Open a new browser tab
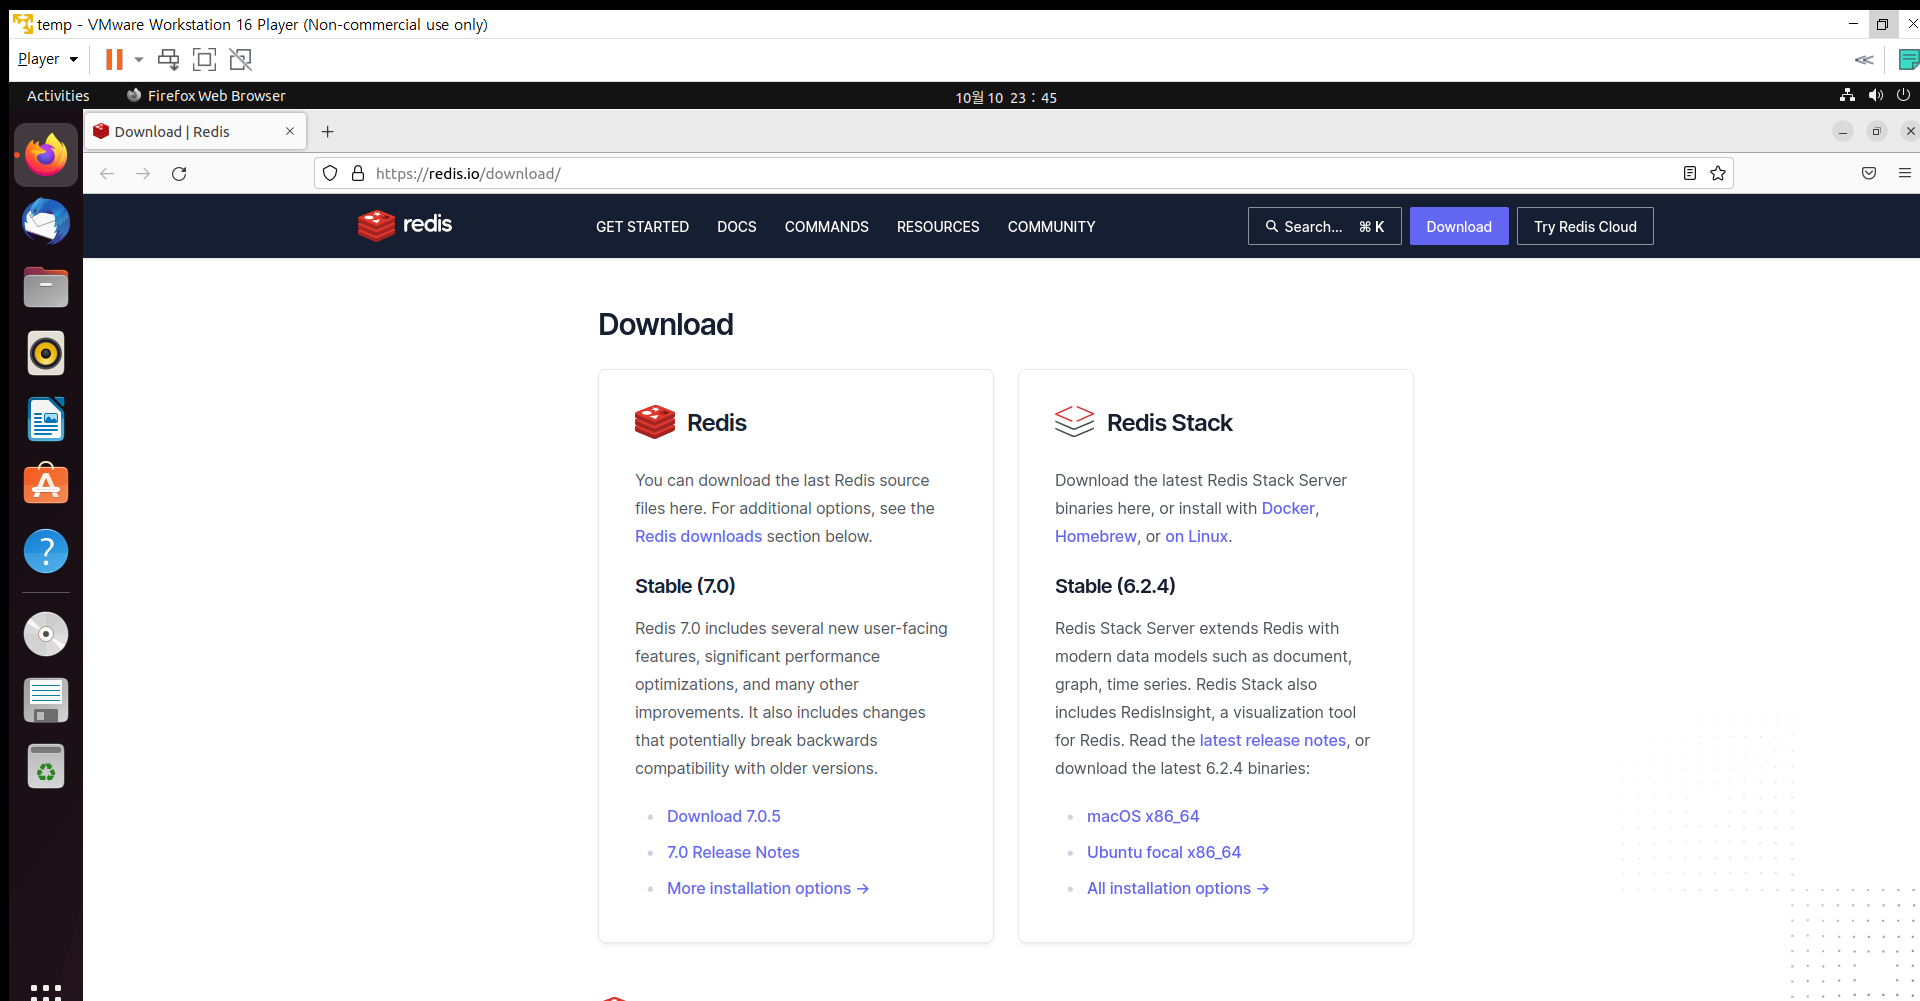The image size is (1920, 1001). pos(327,132)
